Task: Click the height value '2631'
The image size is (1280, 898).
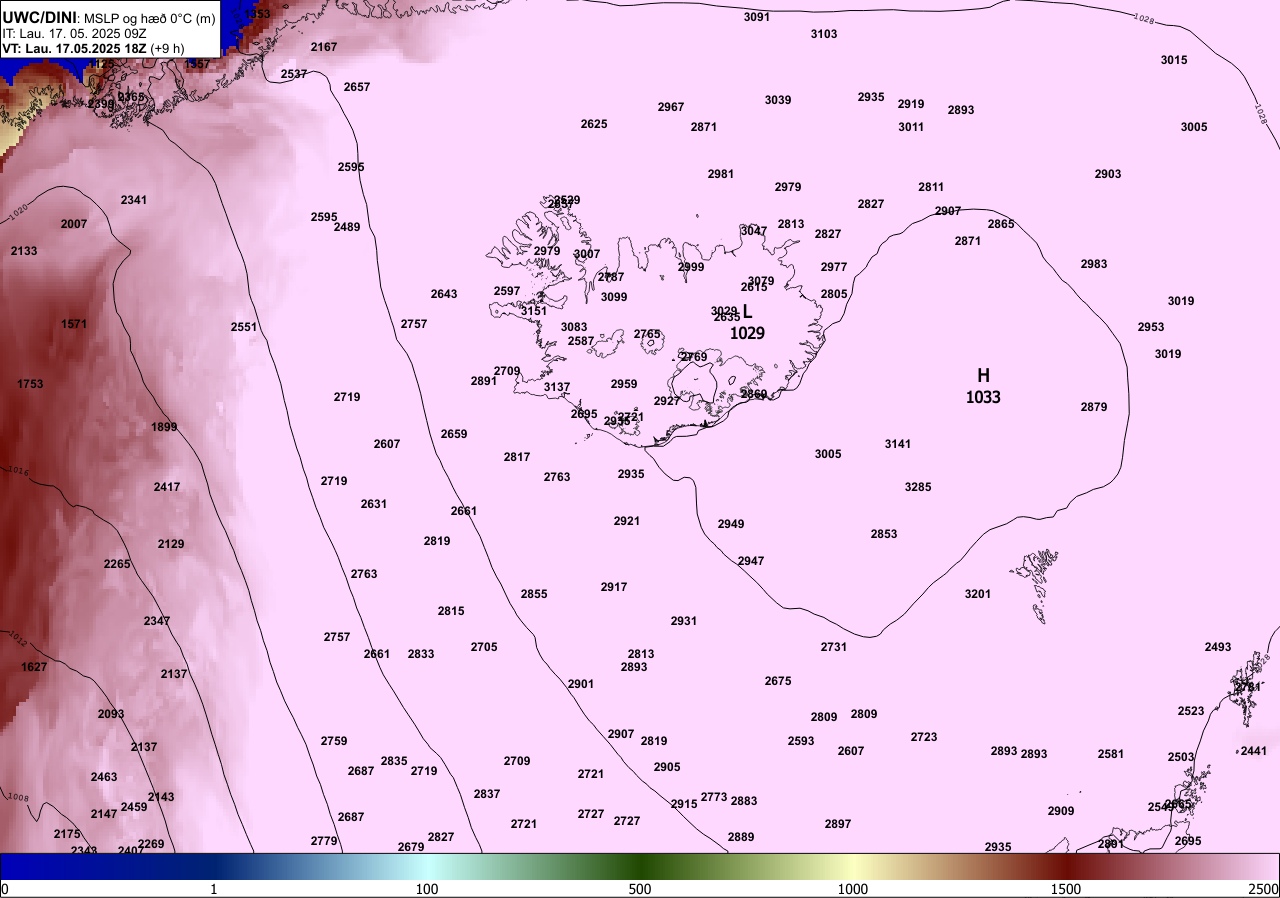Action: pos(374,504)
